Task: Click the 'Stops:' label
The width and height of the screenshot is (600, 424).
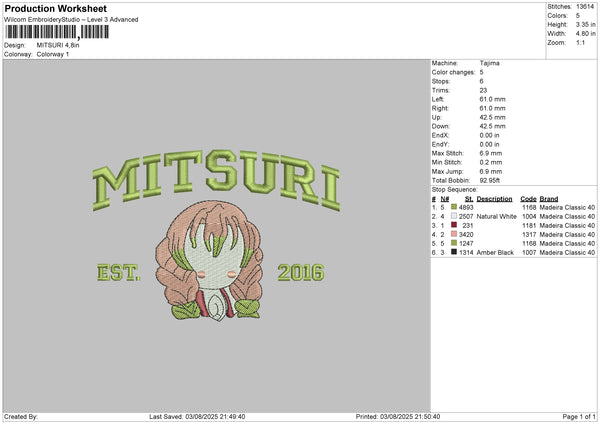Action: [x=440, y=81]
